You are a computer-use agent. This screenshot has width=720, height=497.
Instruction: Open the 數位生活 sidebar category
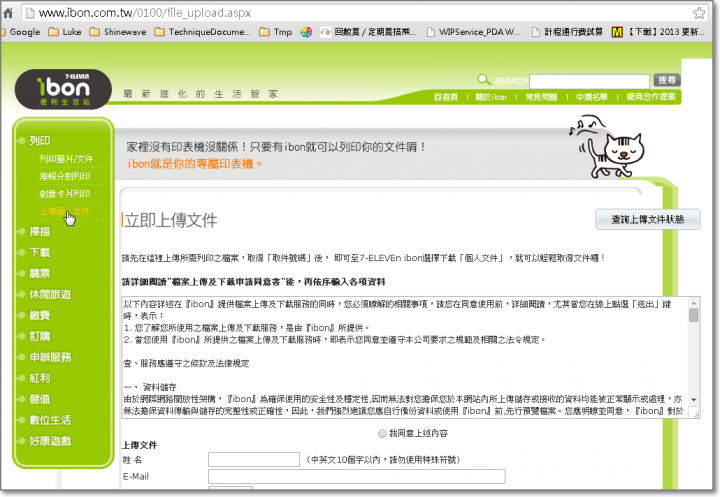[x=50, y=420]
